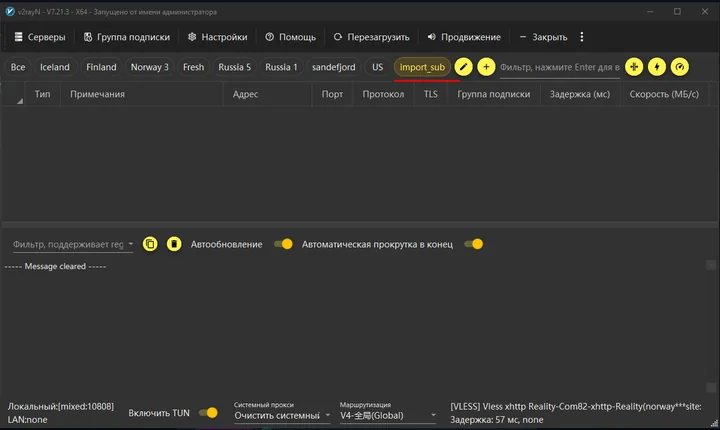Image resolution: width=720 pixels, height=430 pixels.
Task: Open the Маршрутизация V4 Global dropdown
Action: click(x=388, y=415)
